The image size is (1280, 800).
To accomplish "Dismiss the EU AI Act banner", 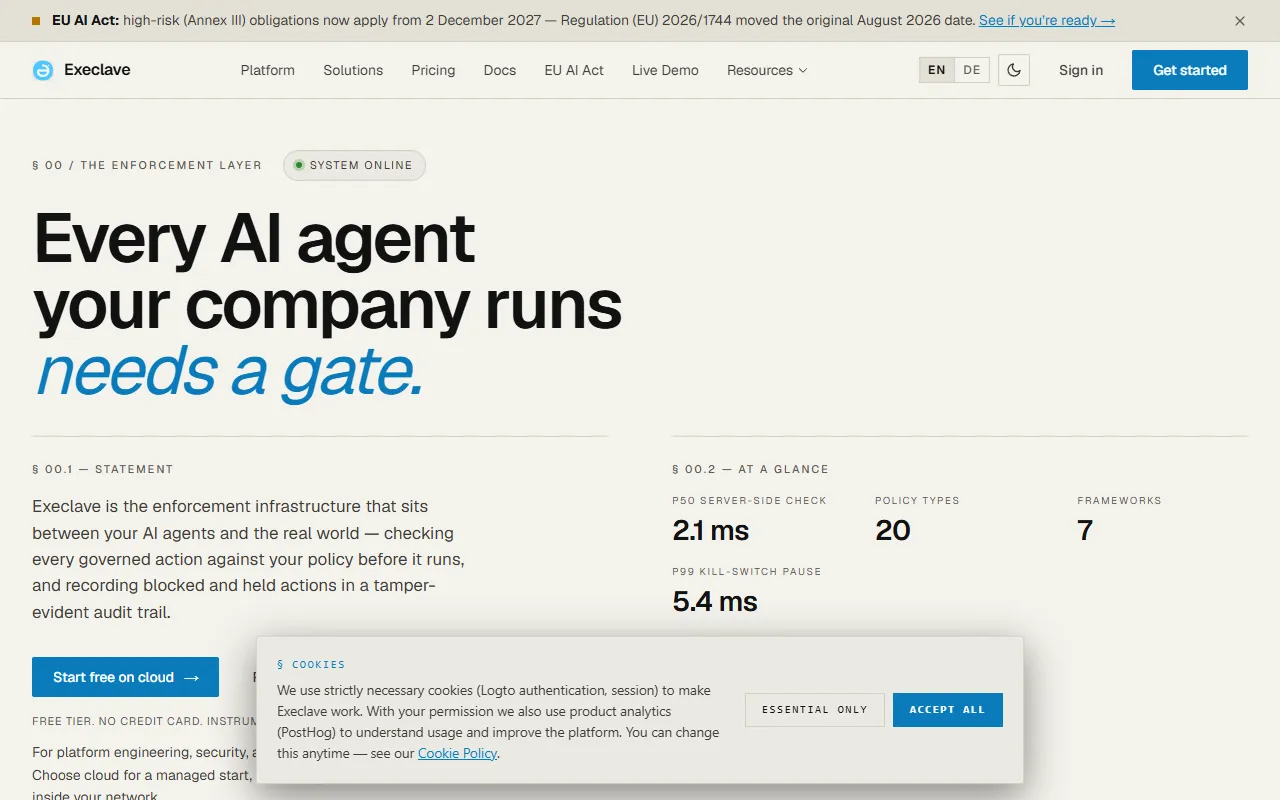I will pos(1240,21).
